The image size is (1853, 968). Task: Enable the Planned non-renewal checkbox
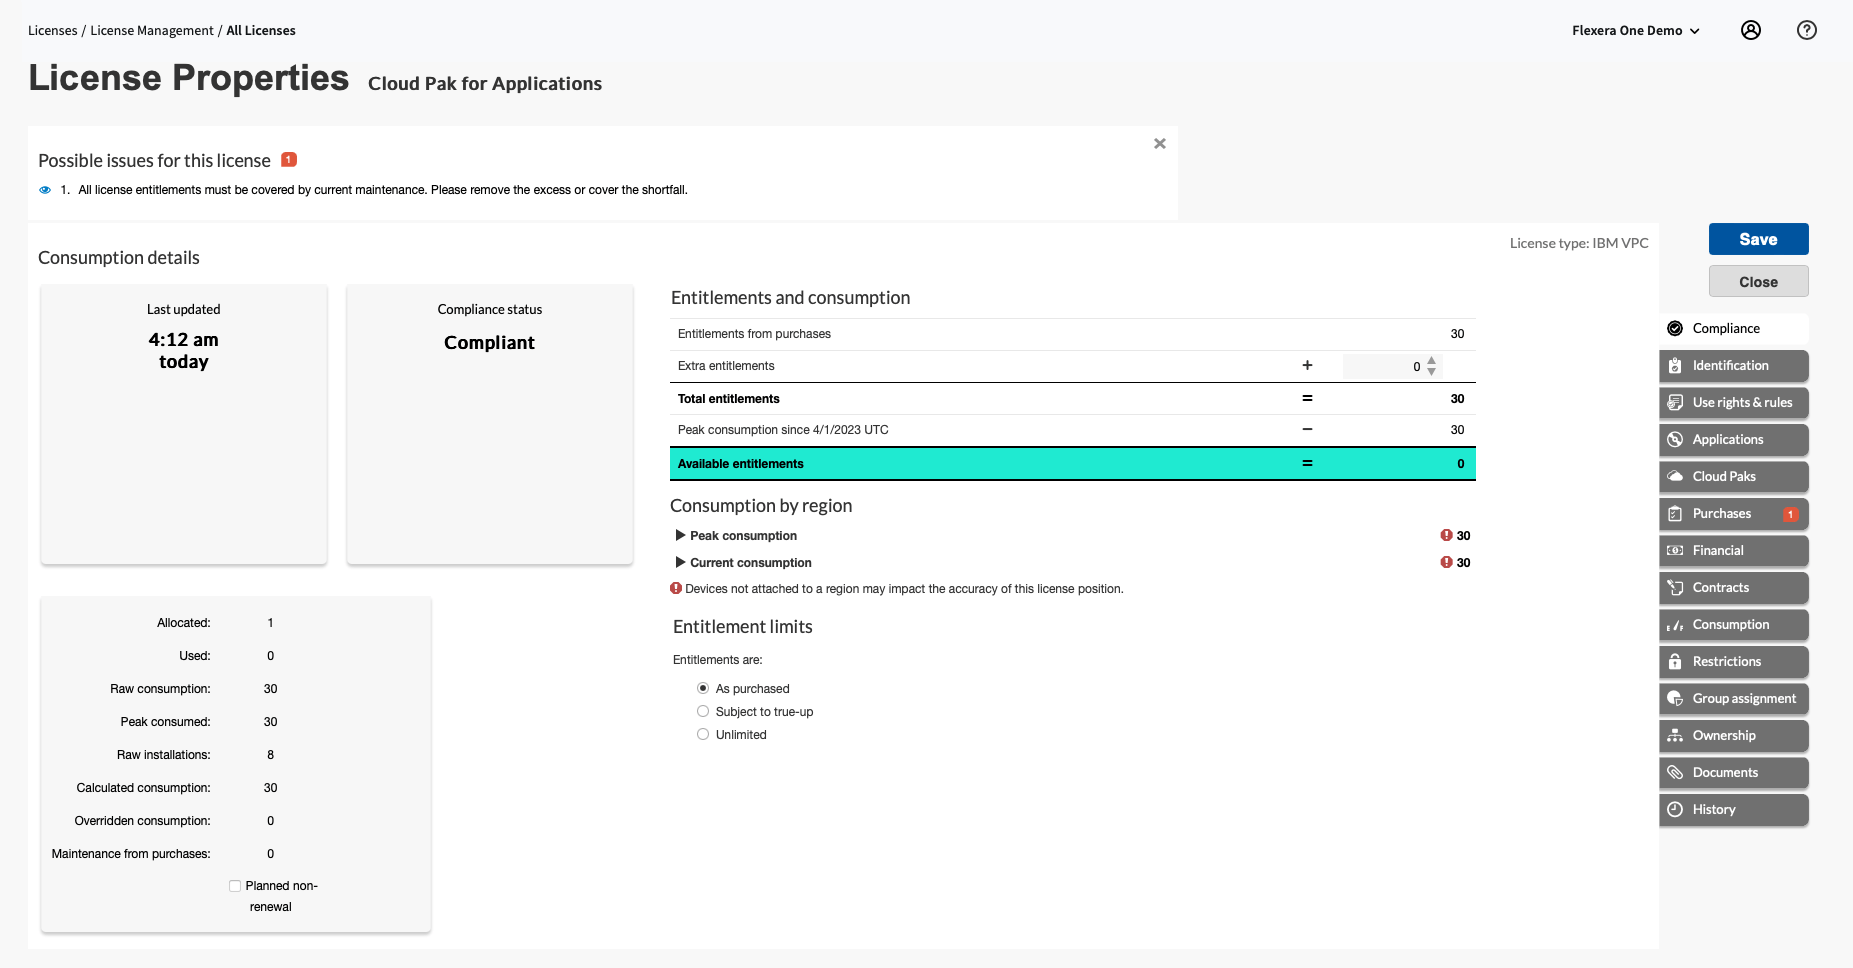(235, 886)
